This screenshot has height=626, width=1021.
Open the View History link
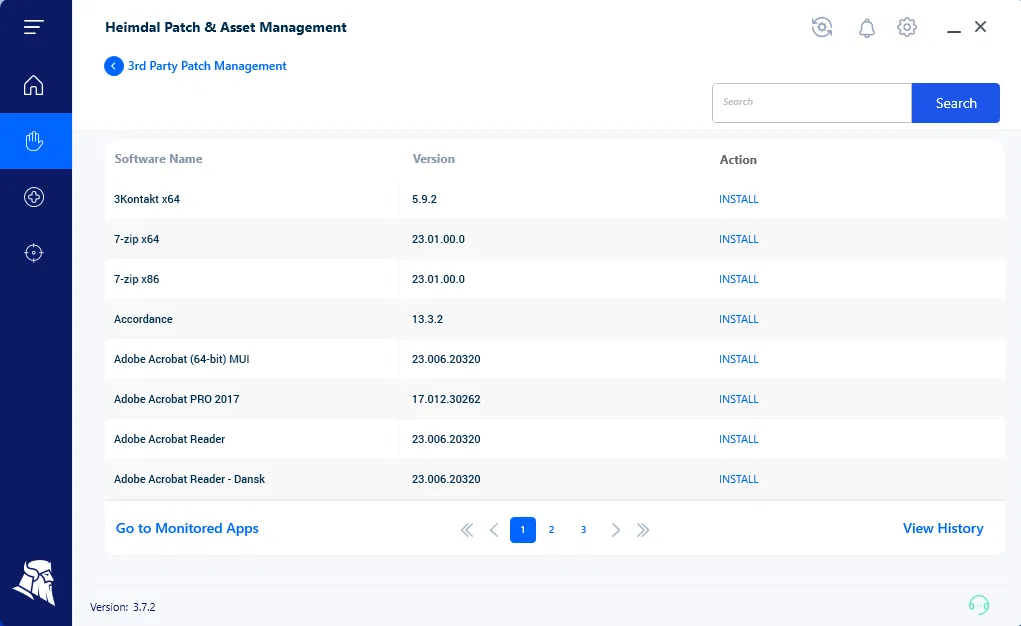tap(943, 528)
